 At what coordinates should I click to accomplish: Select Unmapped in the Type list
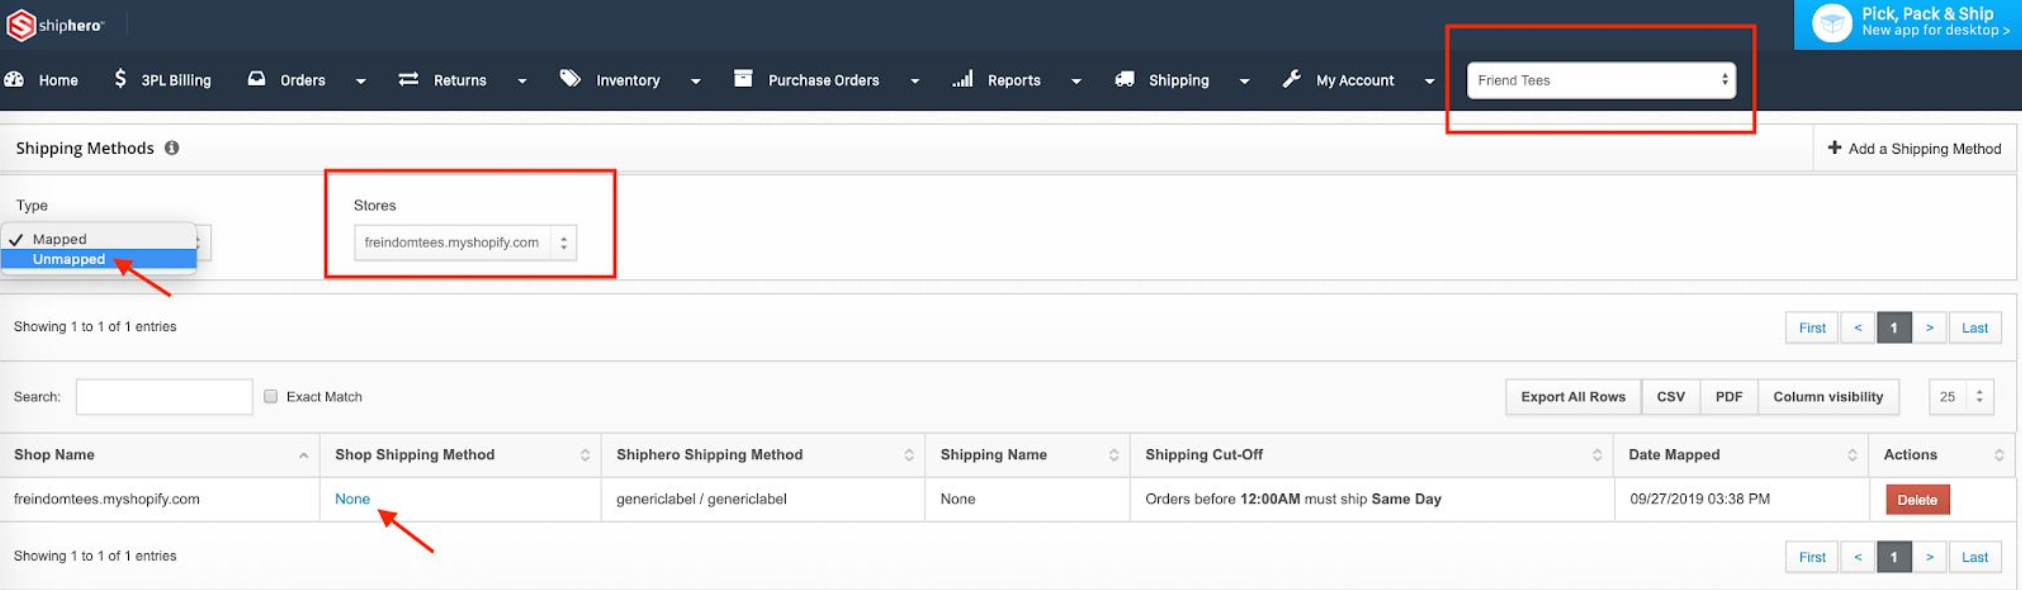[69, 260]
